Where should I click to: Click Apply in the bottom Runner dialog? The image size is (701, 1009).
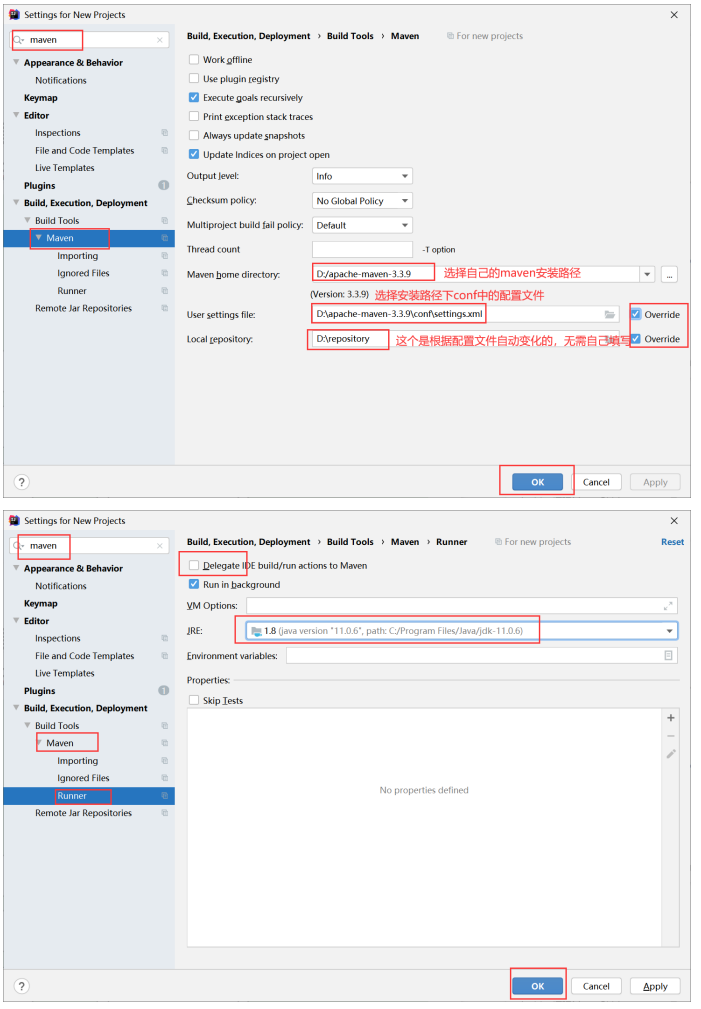(x=655, y=986)
